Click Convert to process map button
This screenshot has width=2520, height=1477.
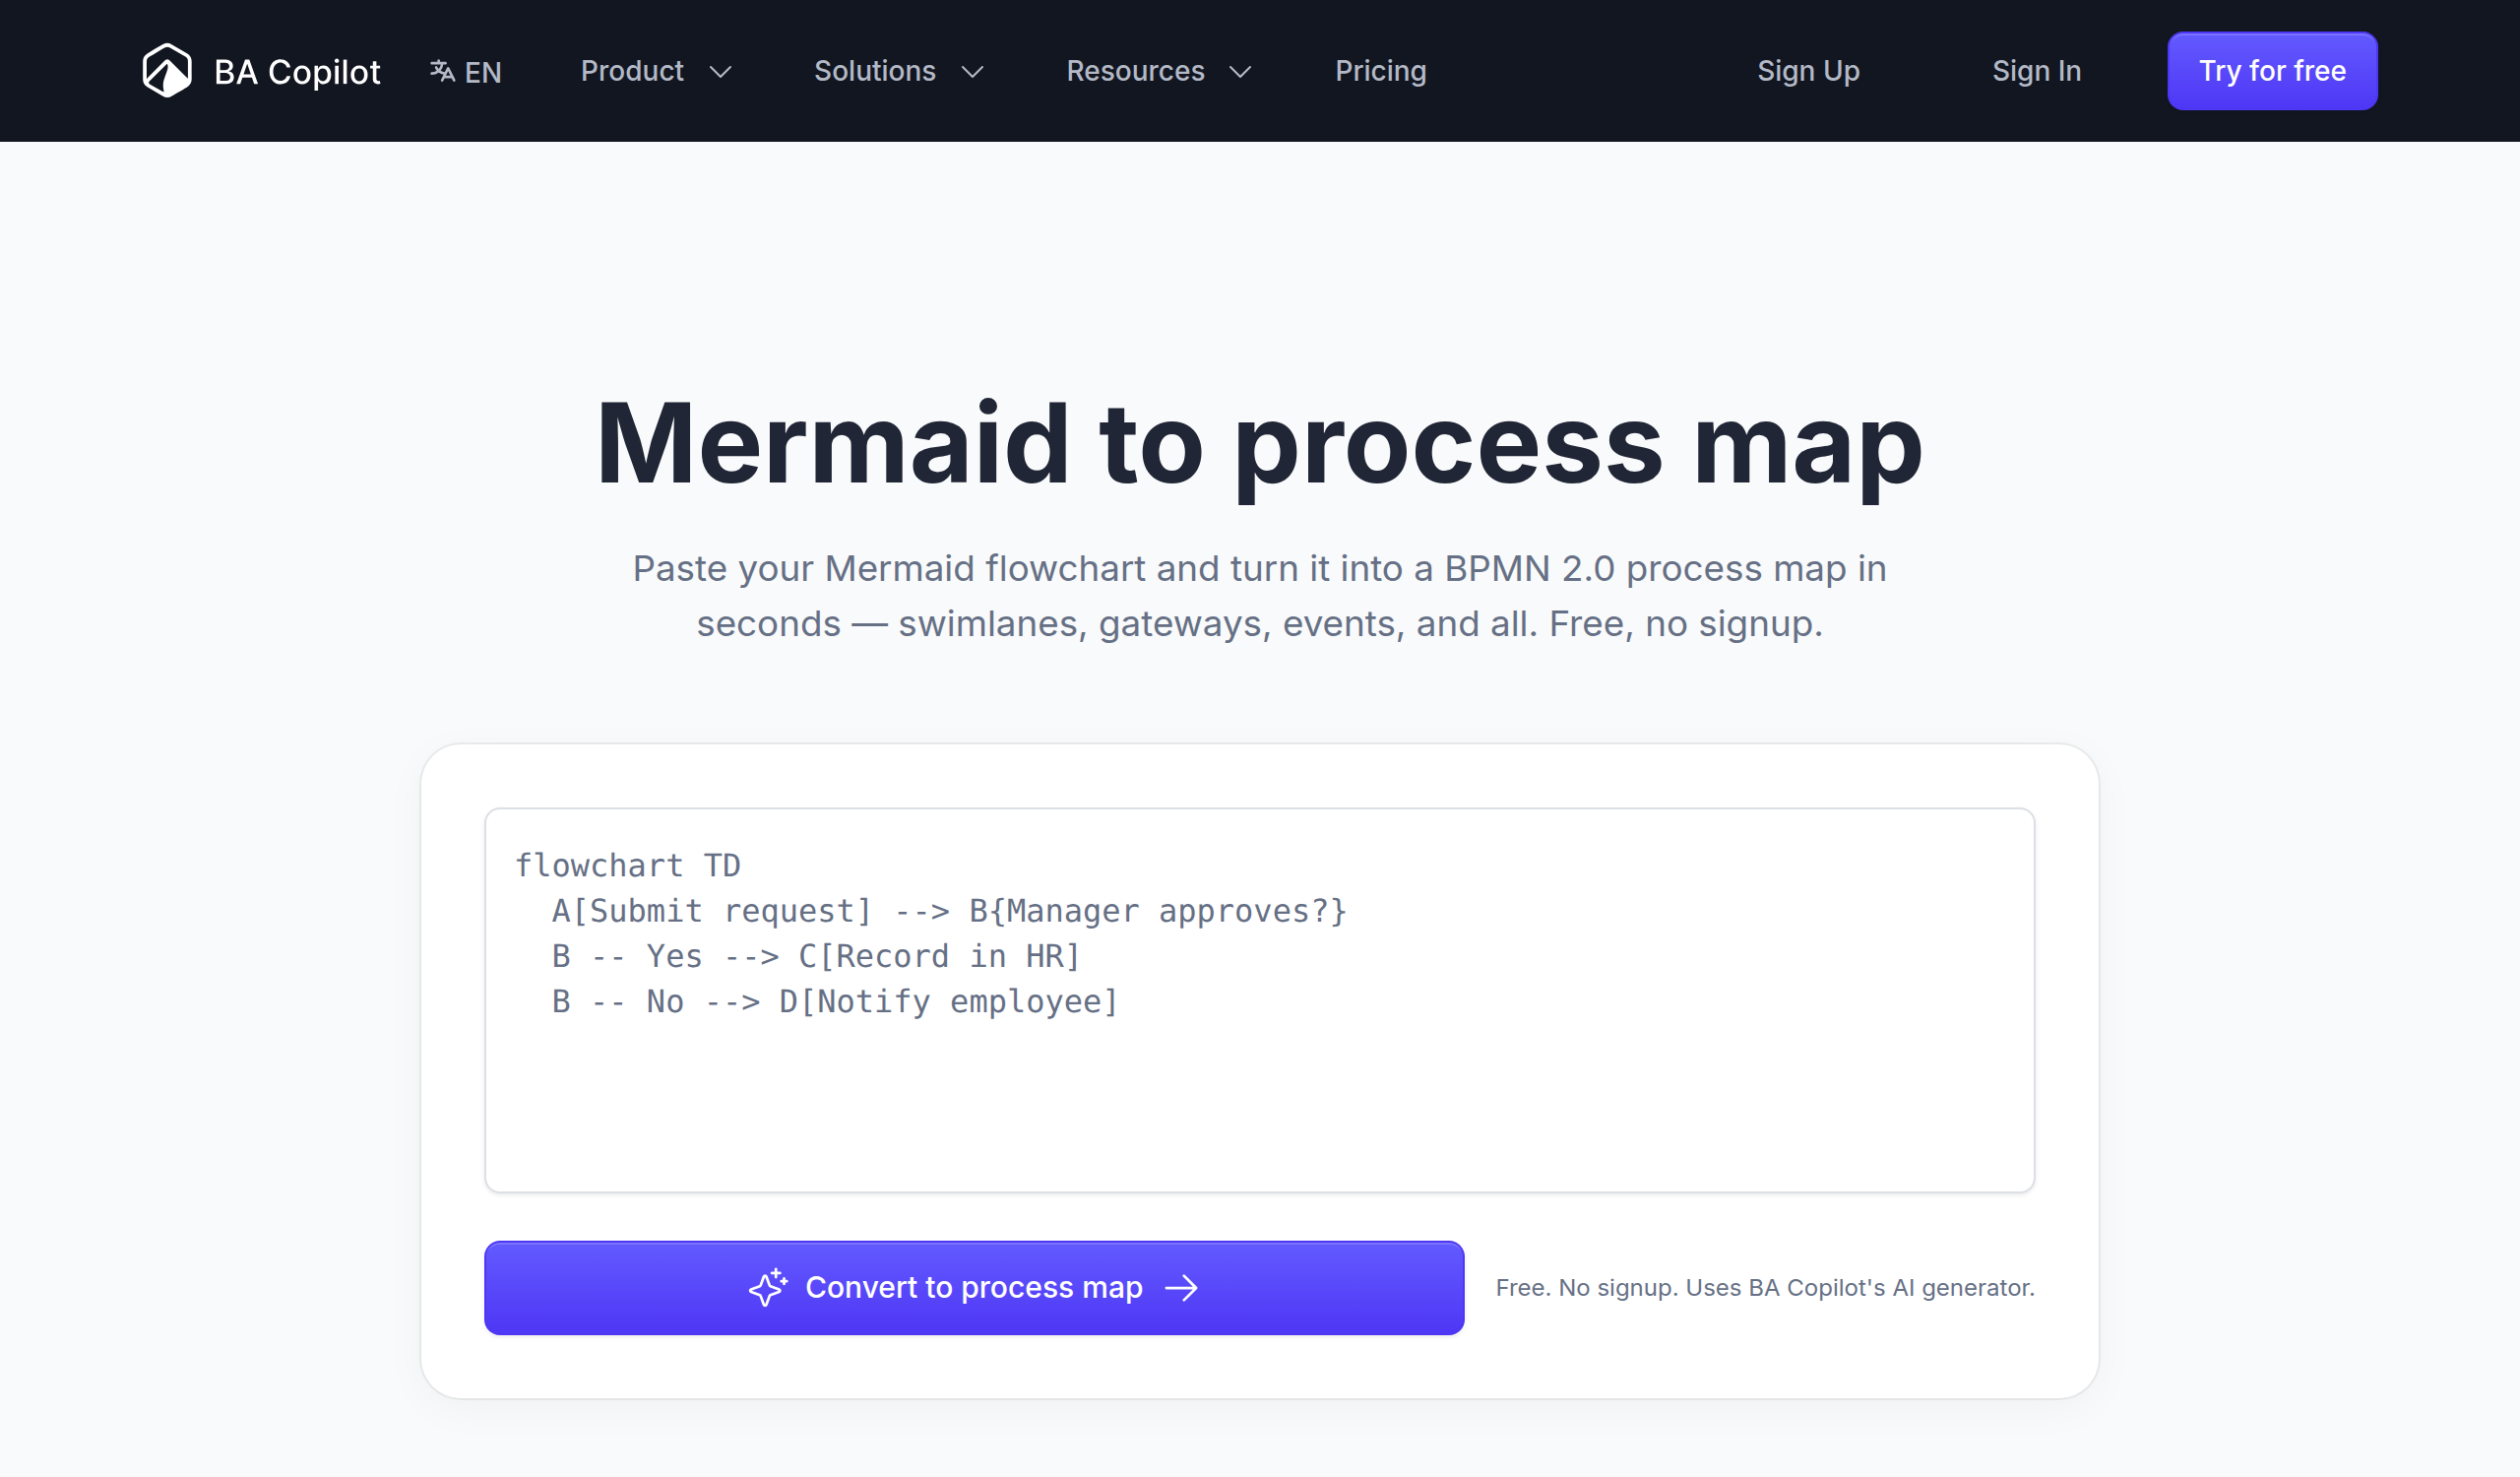[974, 1288]
